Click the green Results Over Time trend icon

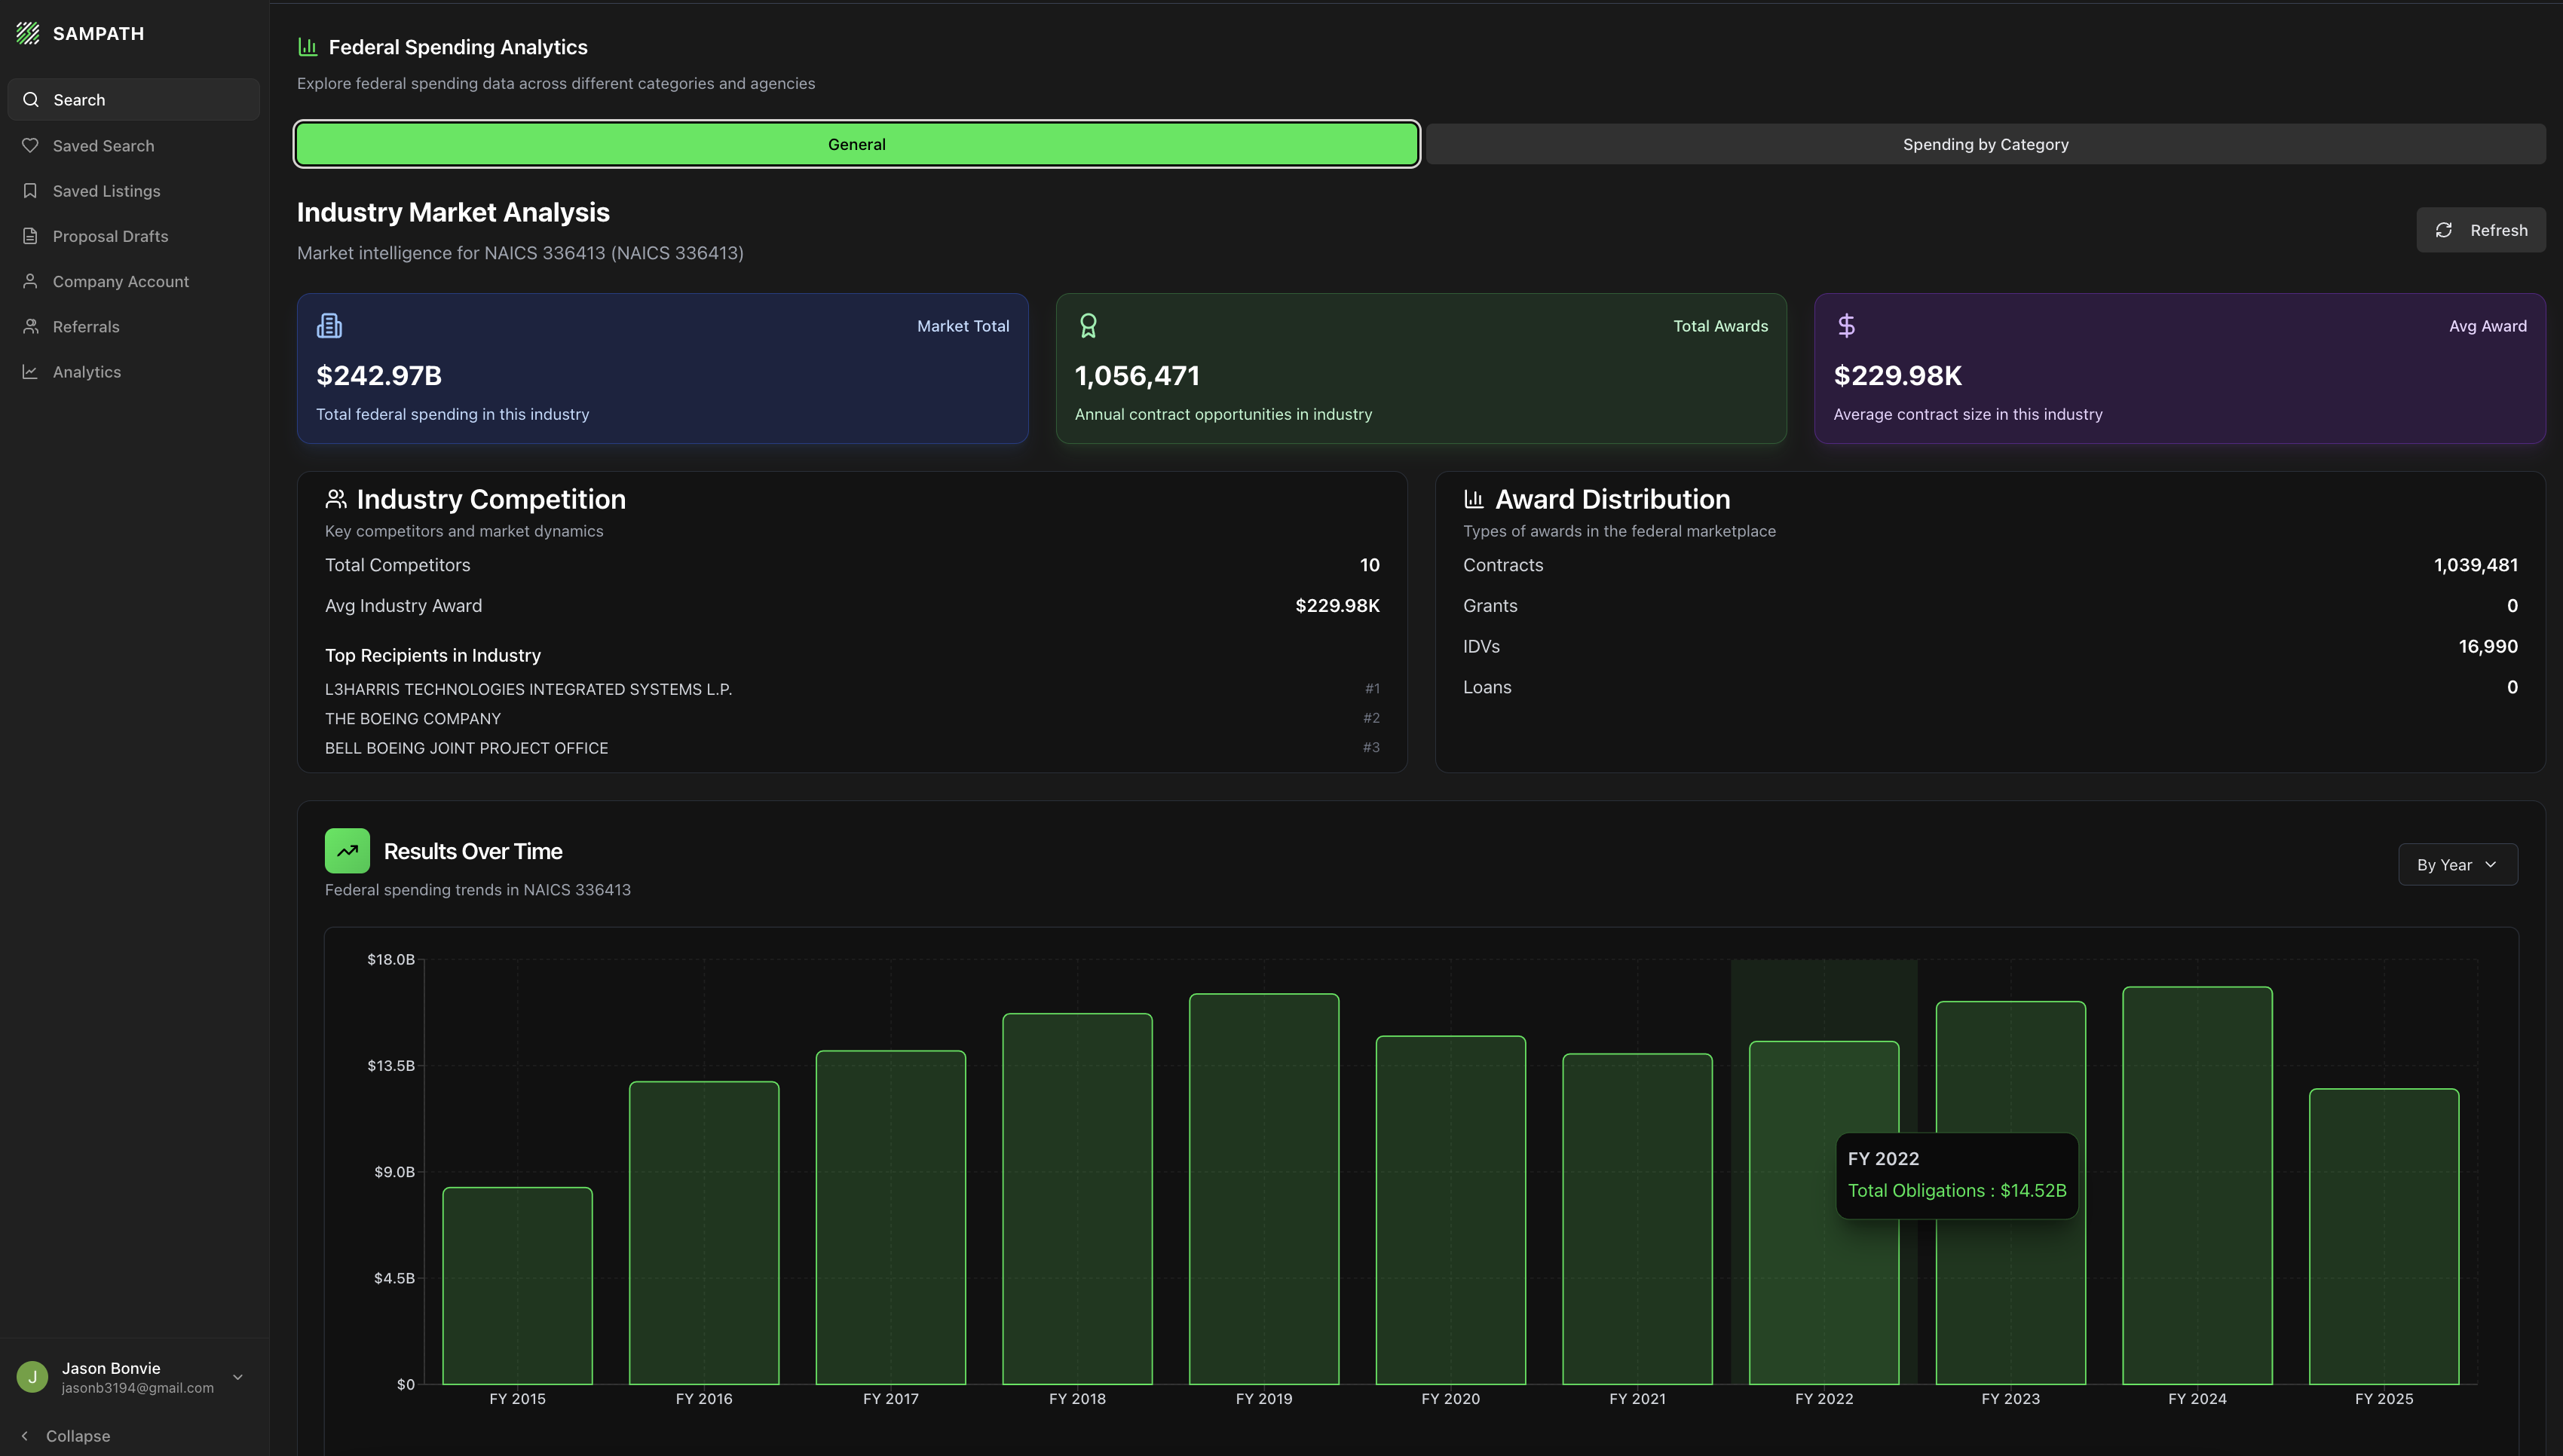tap(347, 851)
